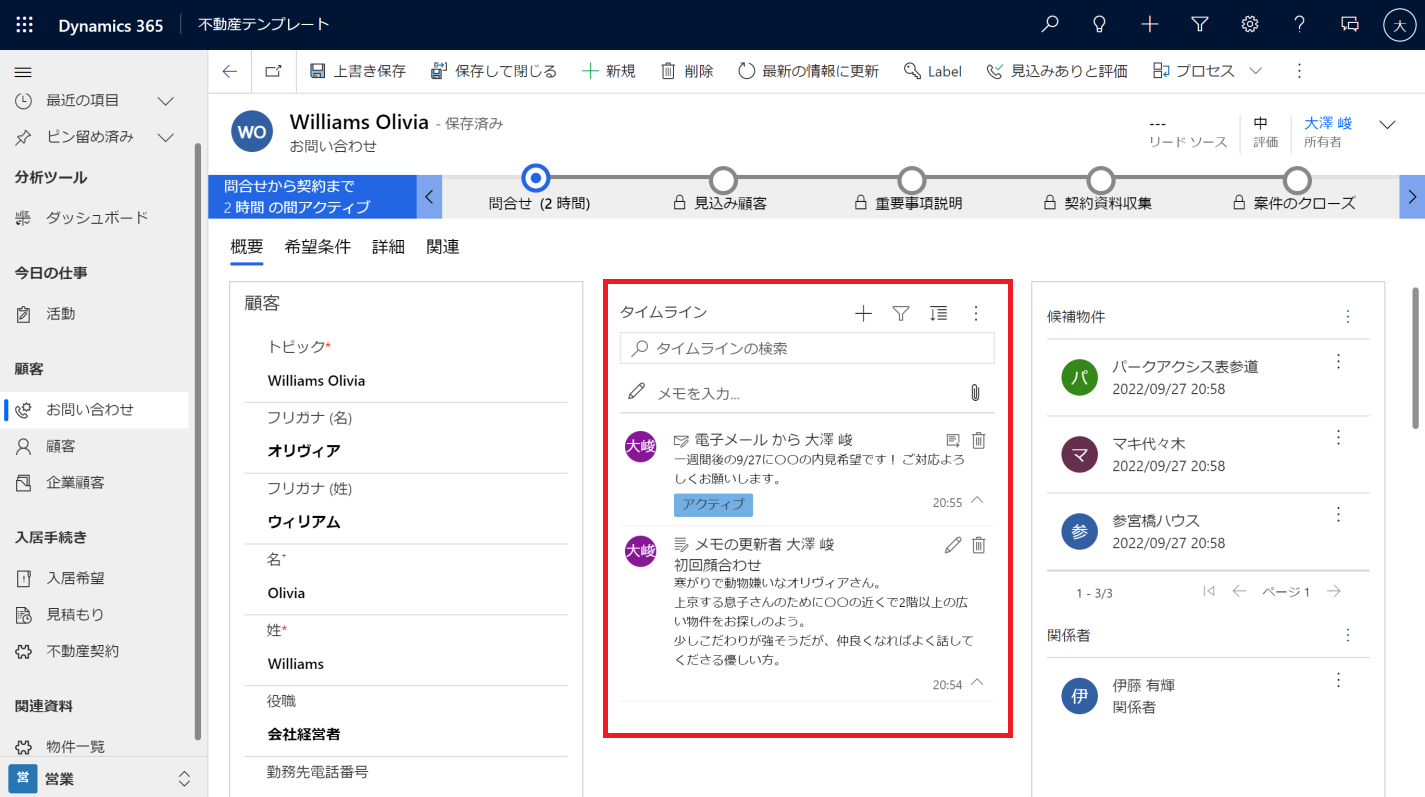
Task: Click the timeline sort order icon
Action: point(938,314)
